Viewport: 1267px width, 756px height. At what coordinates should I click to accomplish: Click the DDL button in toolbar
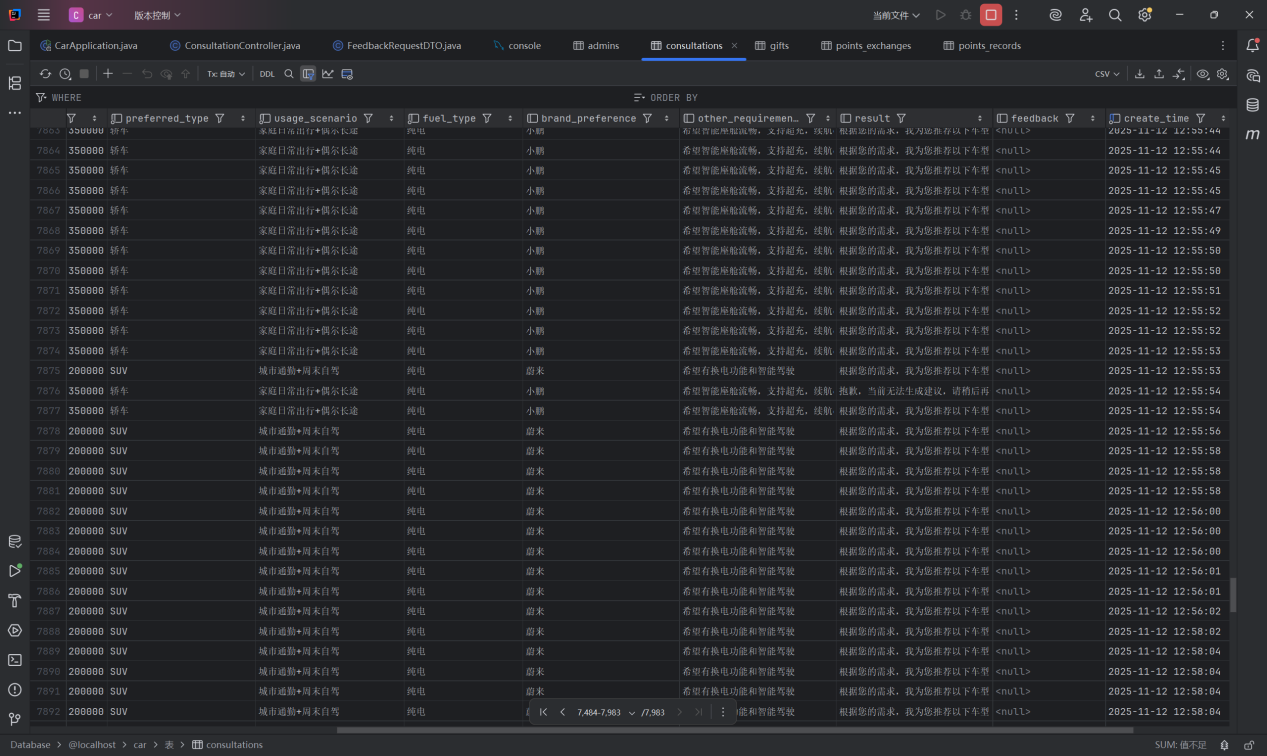267,74
